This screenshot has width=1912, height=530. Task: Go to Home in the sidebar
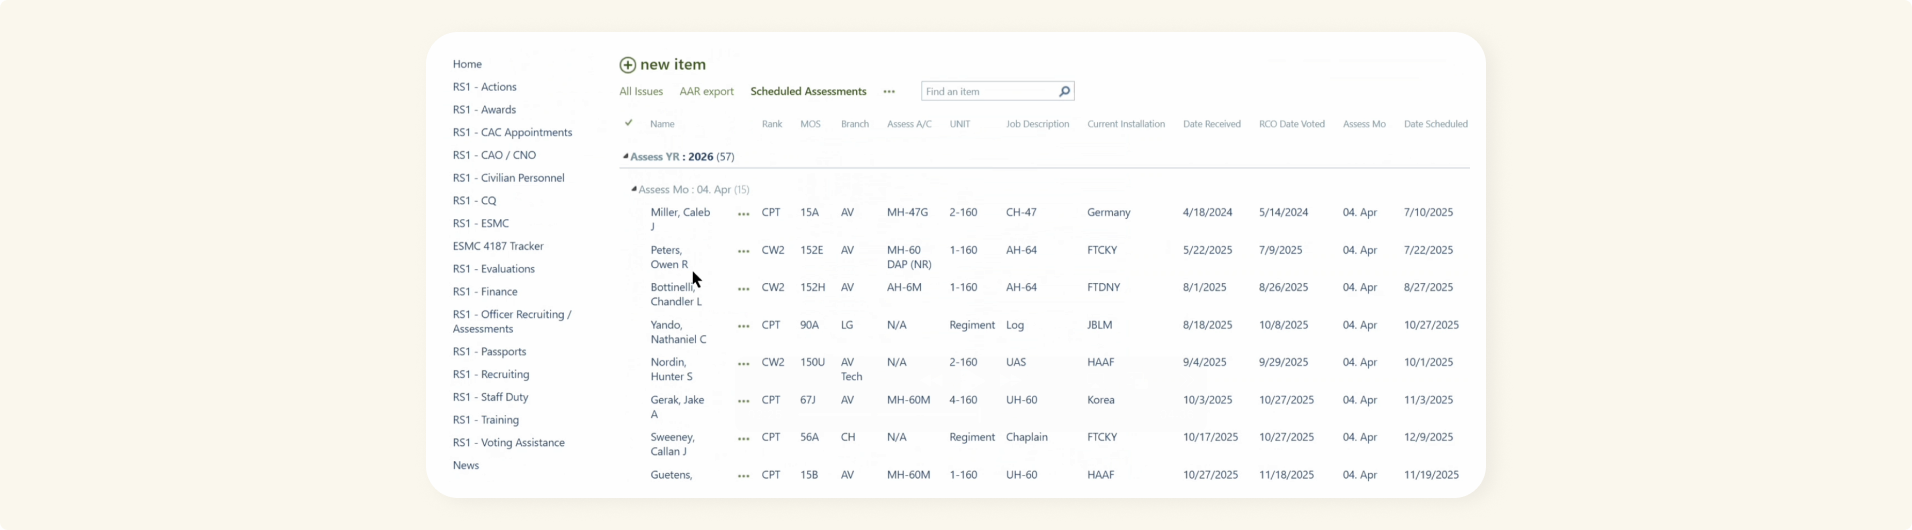(467, 64)
